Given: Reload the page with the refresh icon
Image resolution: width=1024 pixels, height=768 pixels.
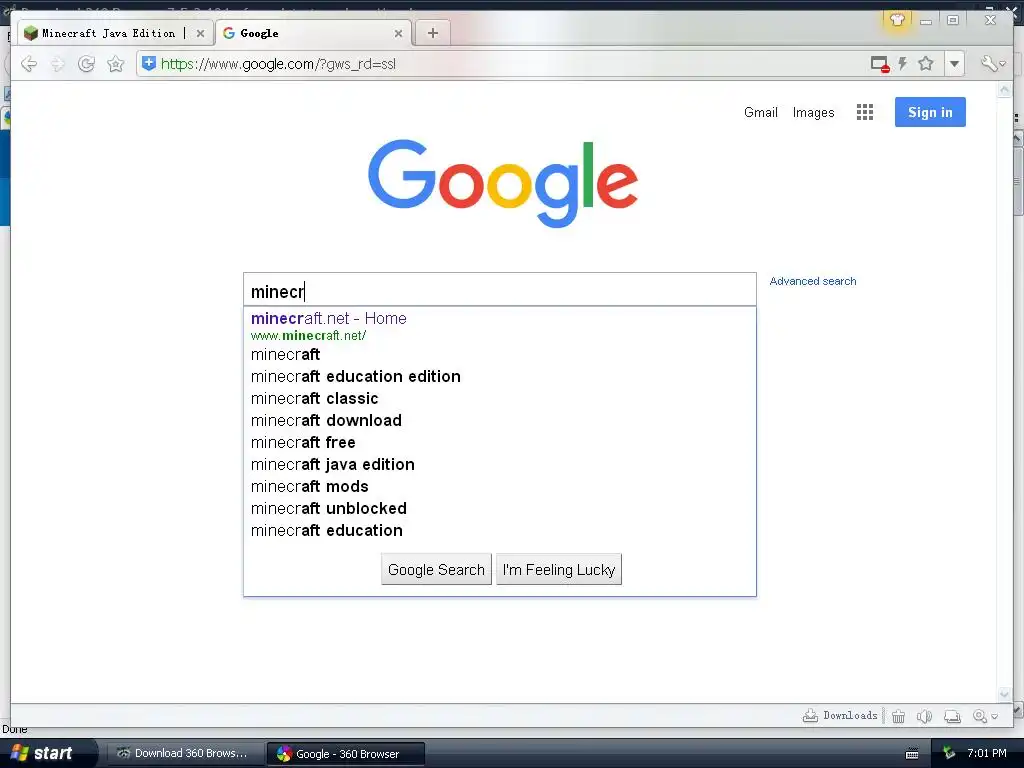Looking at the screenshot, I should point(86,63).
